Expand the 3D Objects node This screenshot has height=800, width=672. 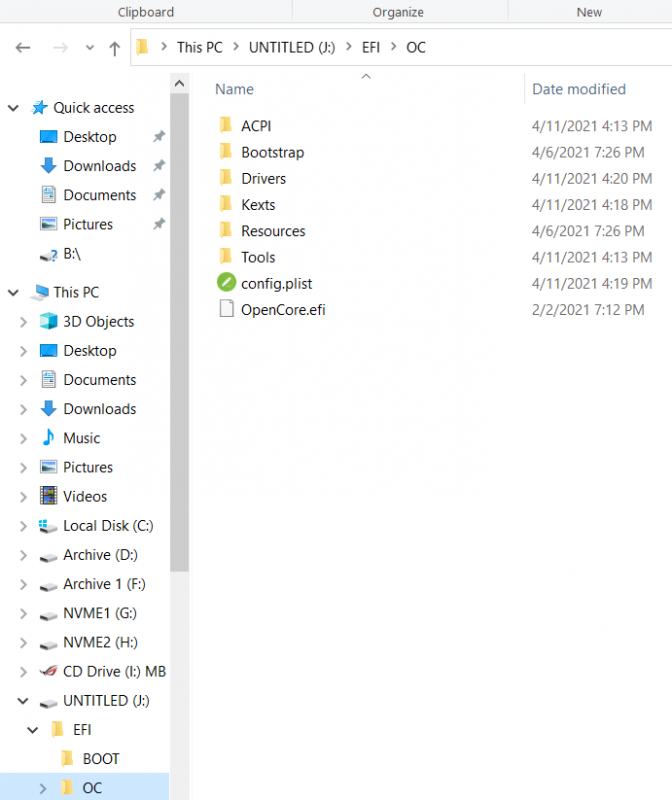click(x=23, y=322)
